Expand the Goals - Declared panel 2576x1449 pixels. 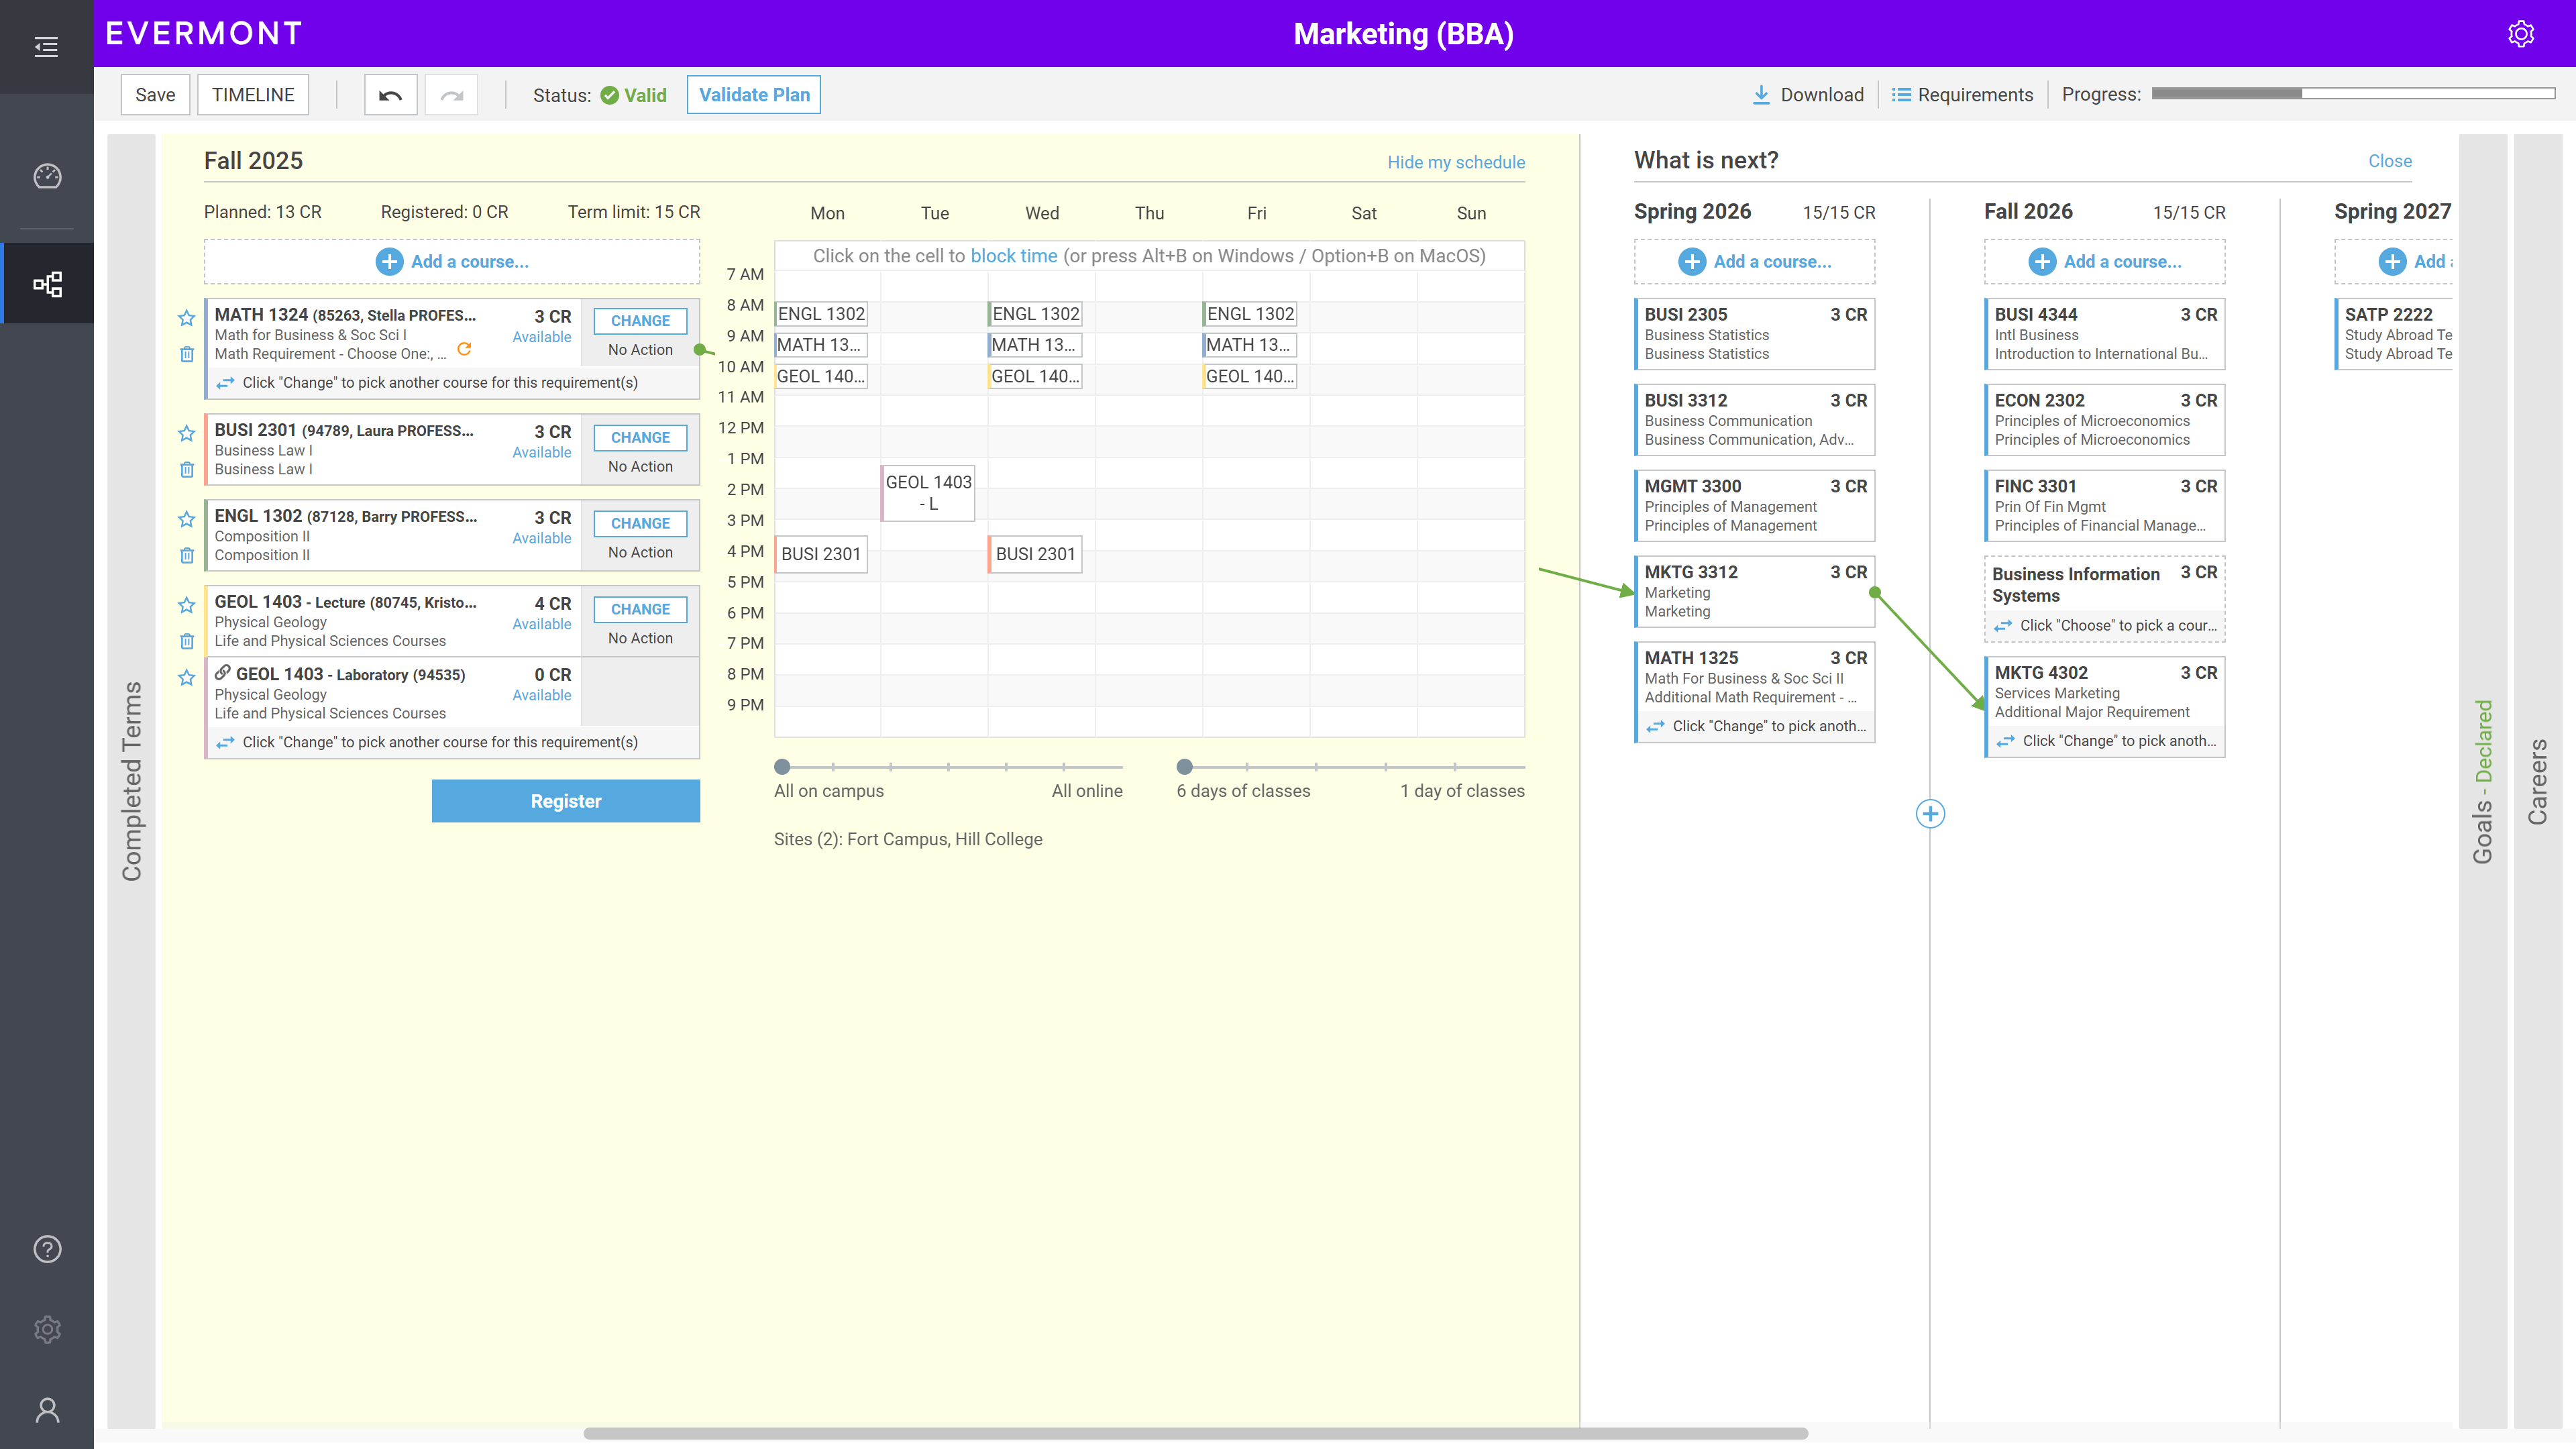tap(2482, 780)
